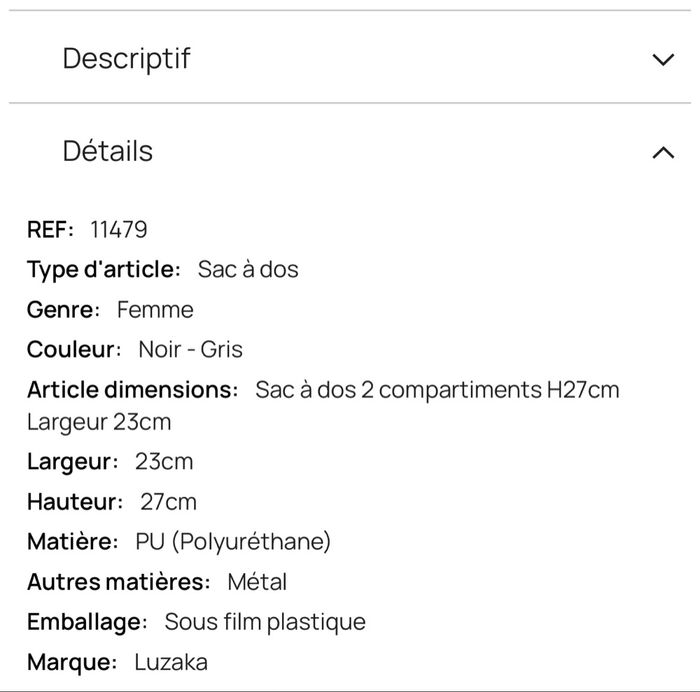This screenshot has width=700, height=692.
Task: Expand the Descriptif section chevron
Action: (x=662, y=59)
